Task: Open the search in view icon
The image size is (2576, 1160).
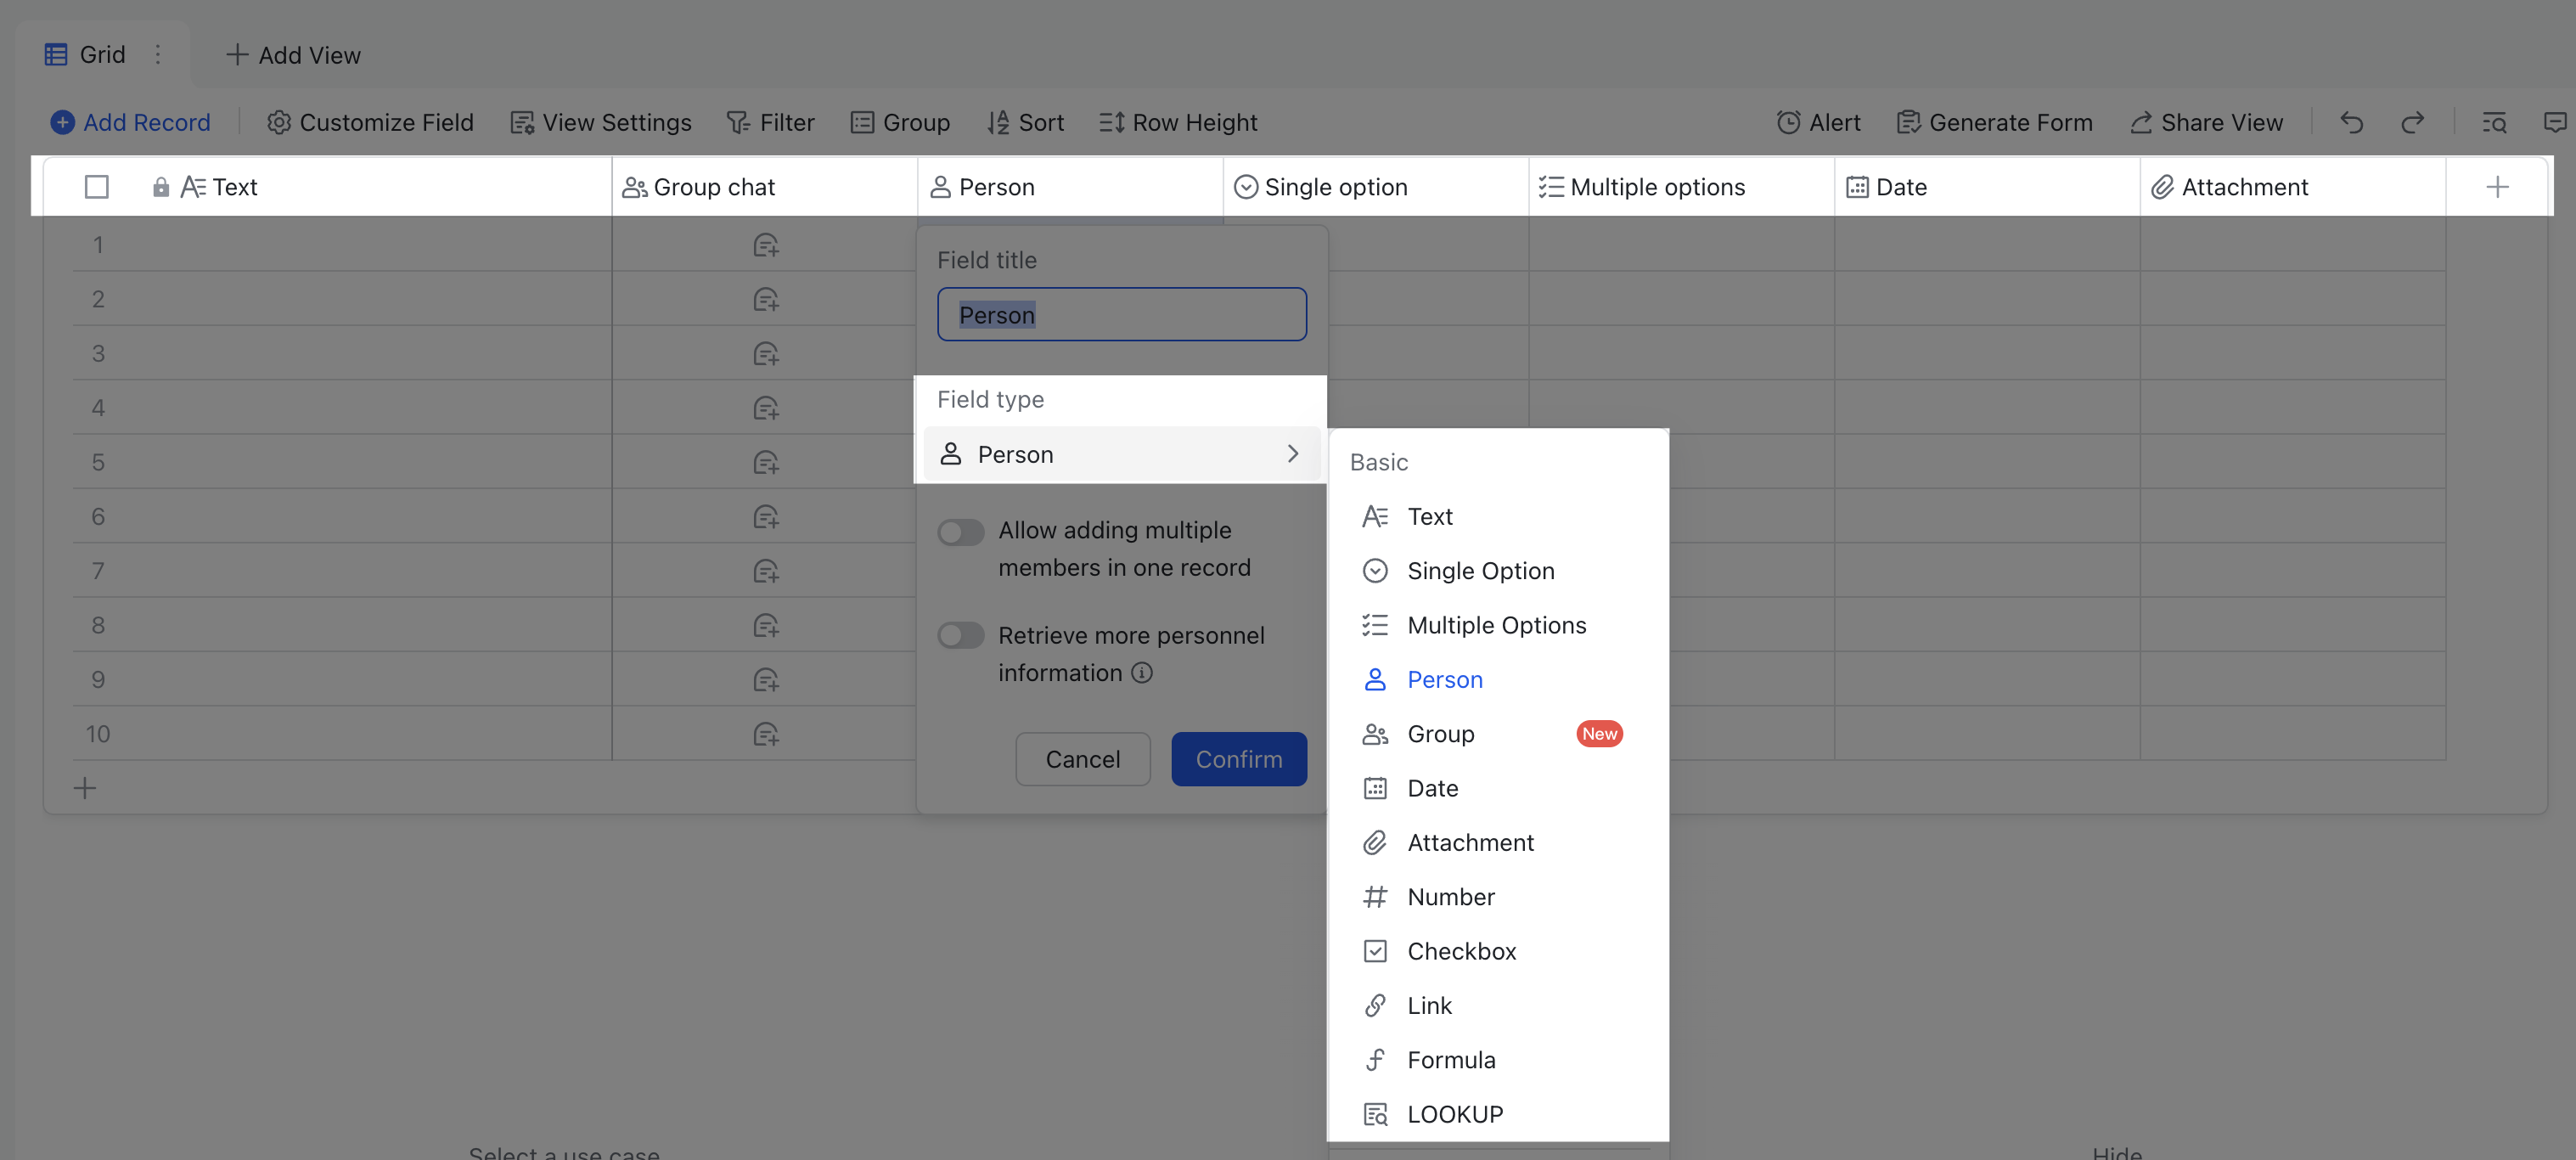Action: tap(2494, 122)
